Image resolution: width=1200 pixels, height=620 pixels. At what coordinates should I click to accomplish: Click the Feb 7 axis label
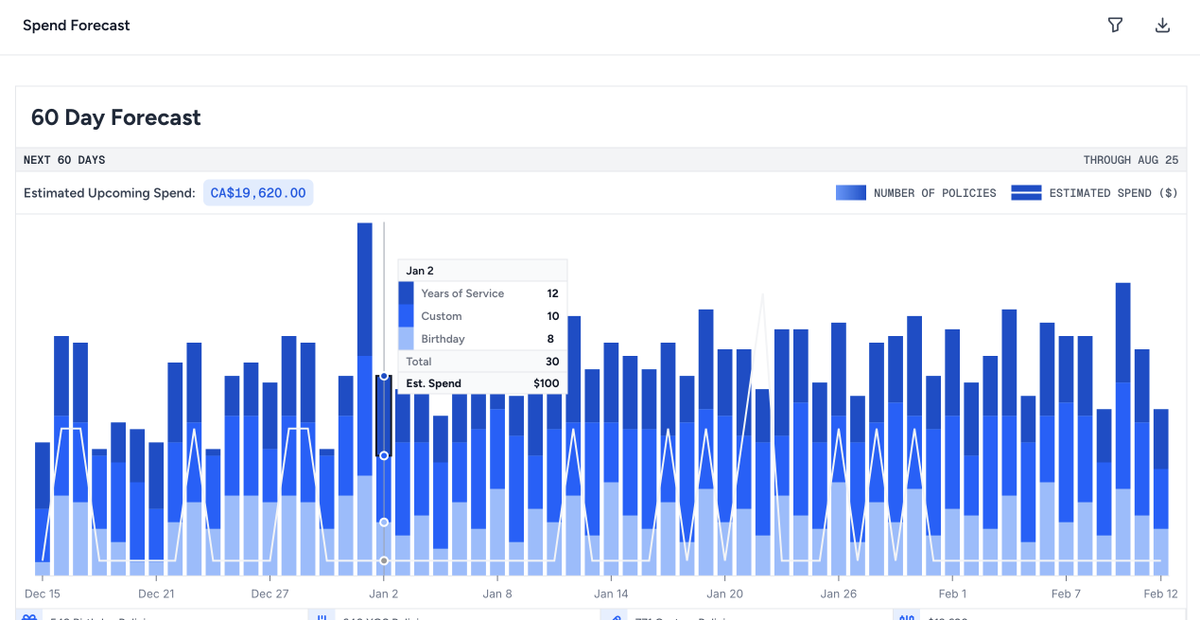coord(1066,594)
